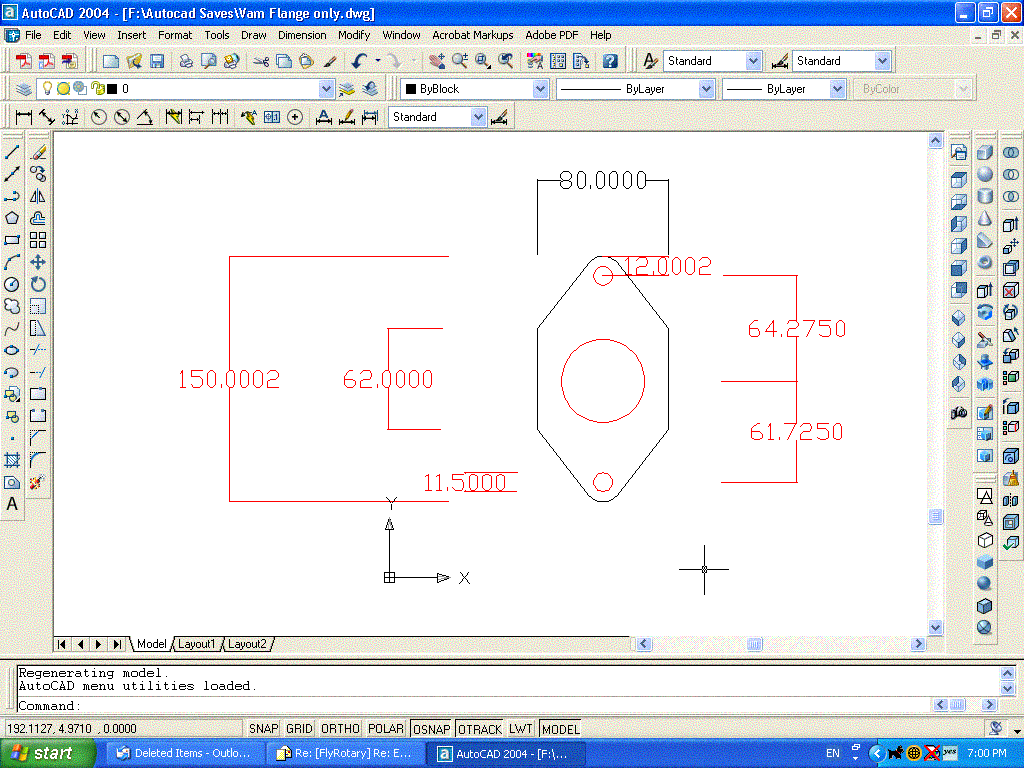The width and height of the screenshot is (1024, 768).
Task: Click the Command line input field
Action: pyautogui.click(x=500, y=705)
